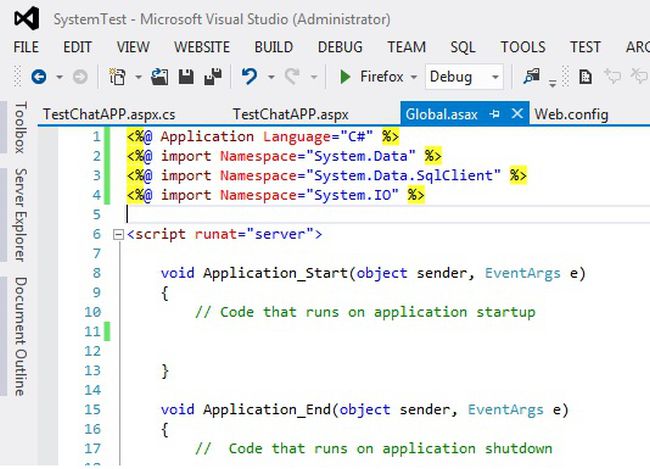Click the comment about application shutdown
Viewport: 650px width, 469px height.
(x=374, y=449)
